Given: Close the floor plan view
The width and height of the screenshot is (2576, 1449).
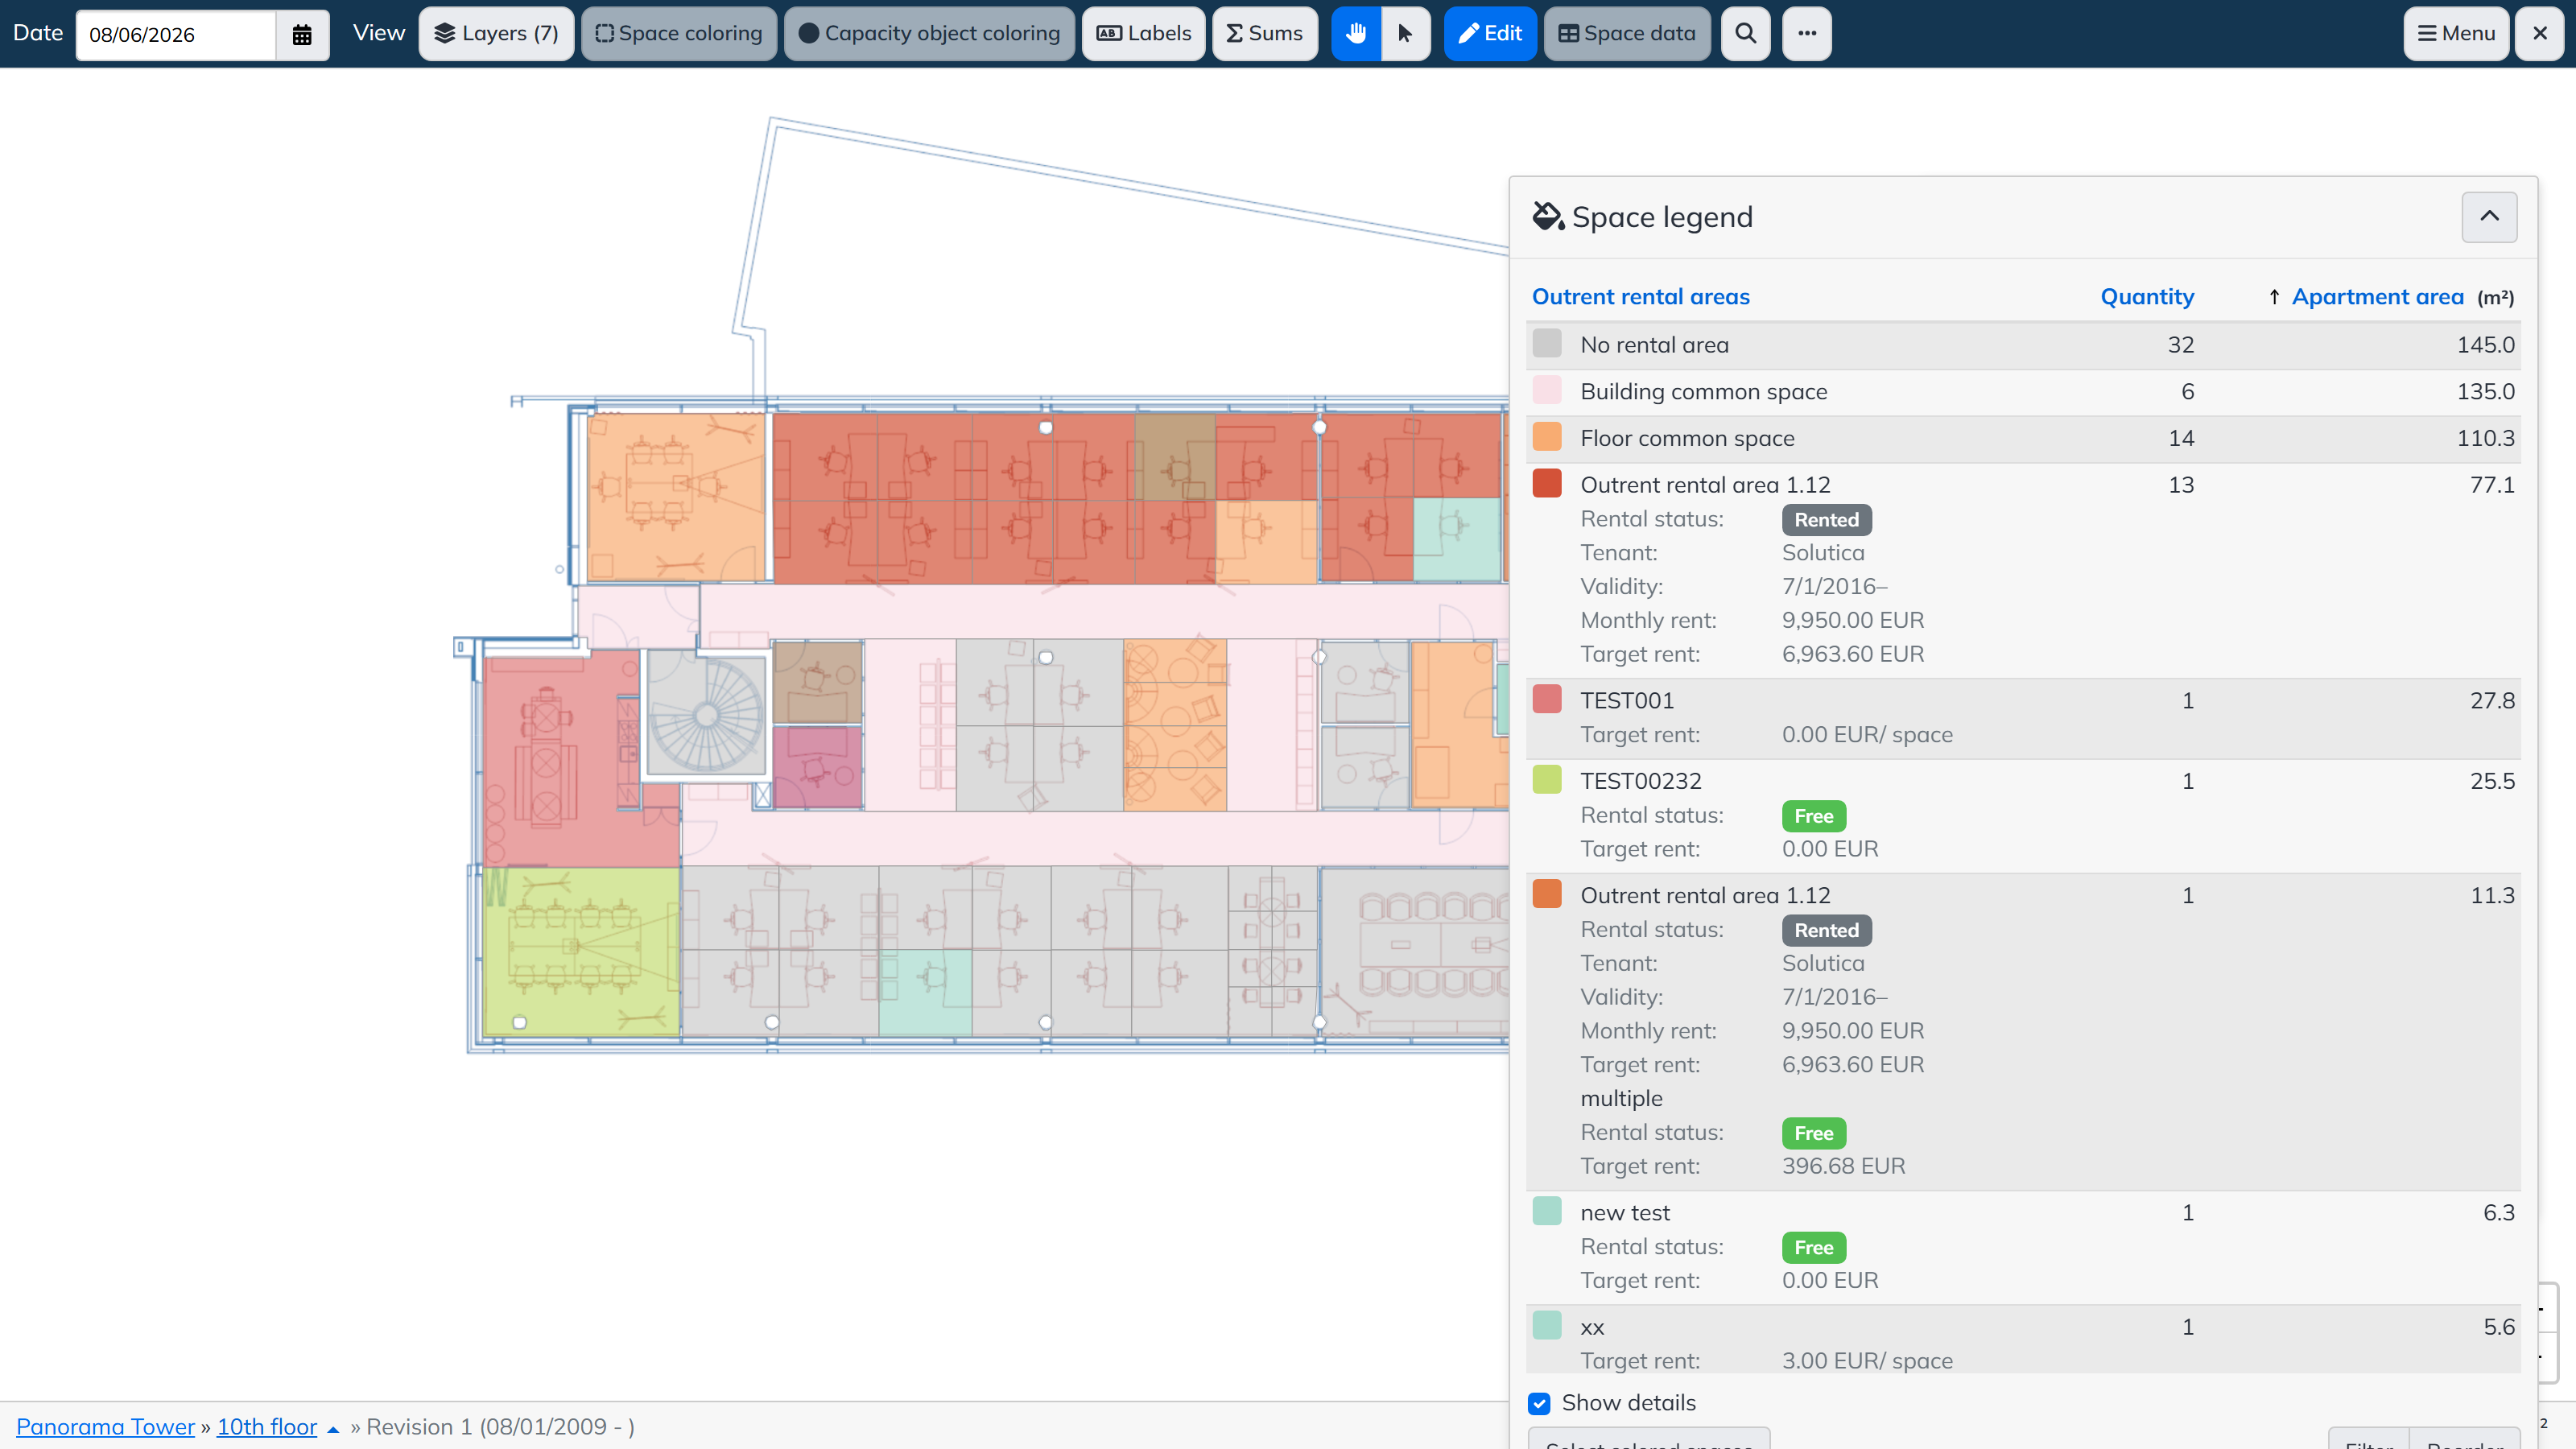Looking at the screenshot, I should 2540,34.
